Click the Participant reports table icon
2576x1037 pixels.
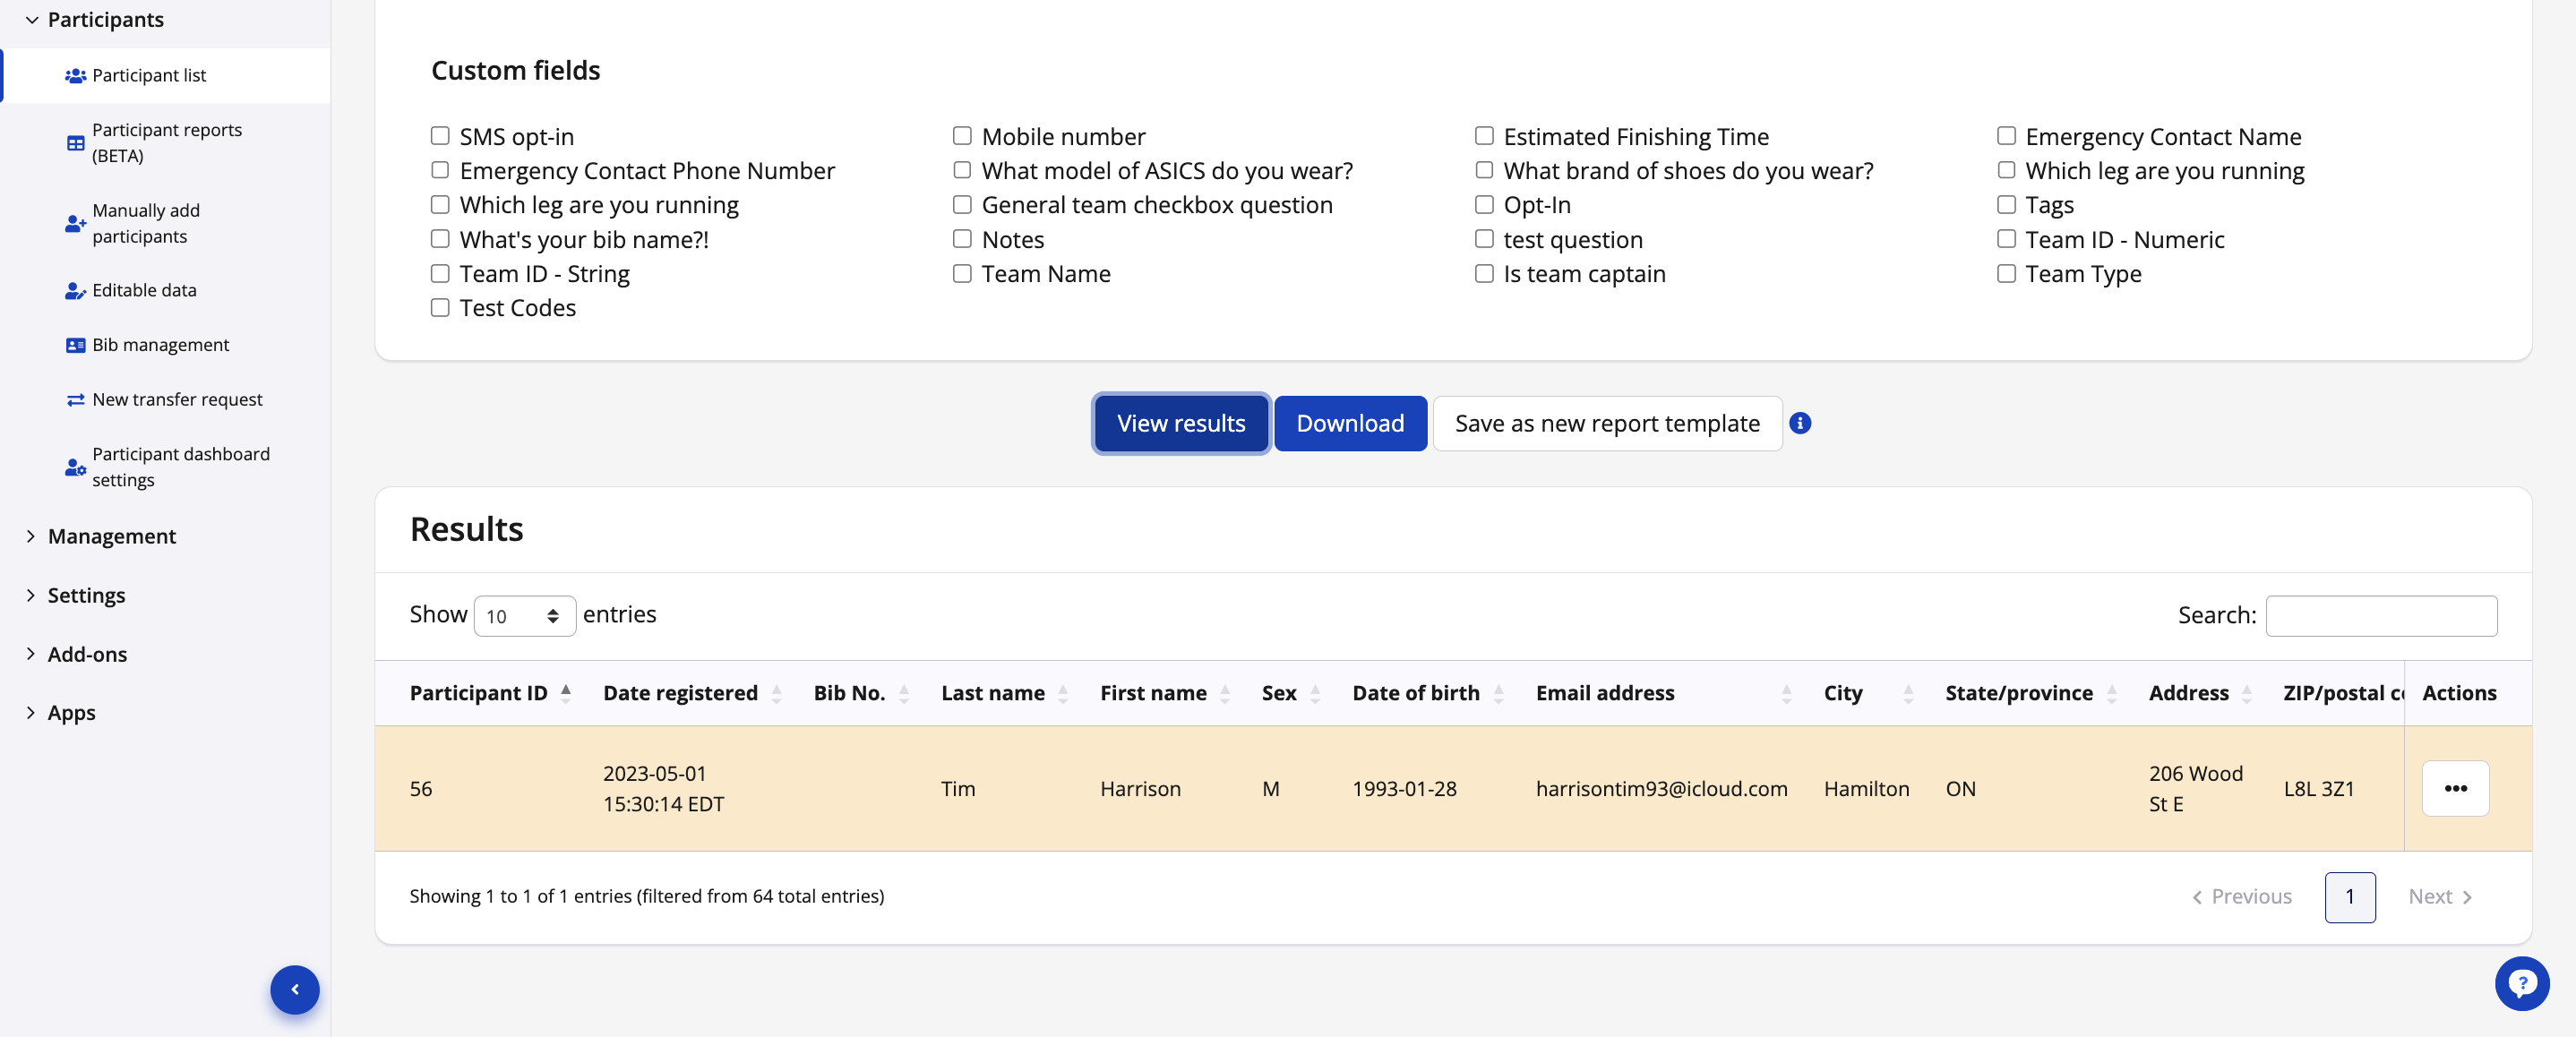75,143
